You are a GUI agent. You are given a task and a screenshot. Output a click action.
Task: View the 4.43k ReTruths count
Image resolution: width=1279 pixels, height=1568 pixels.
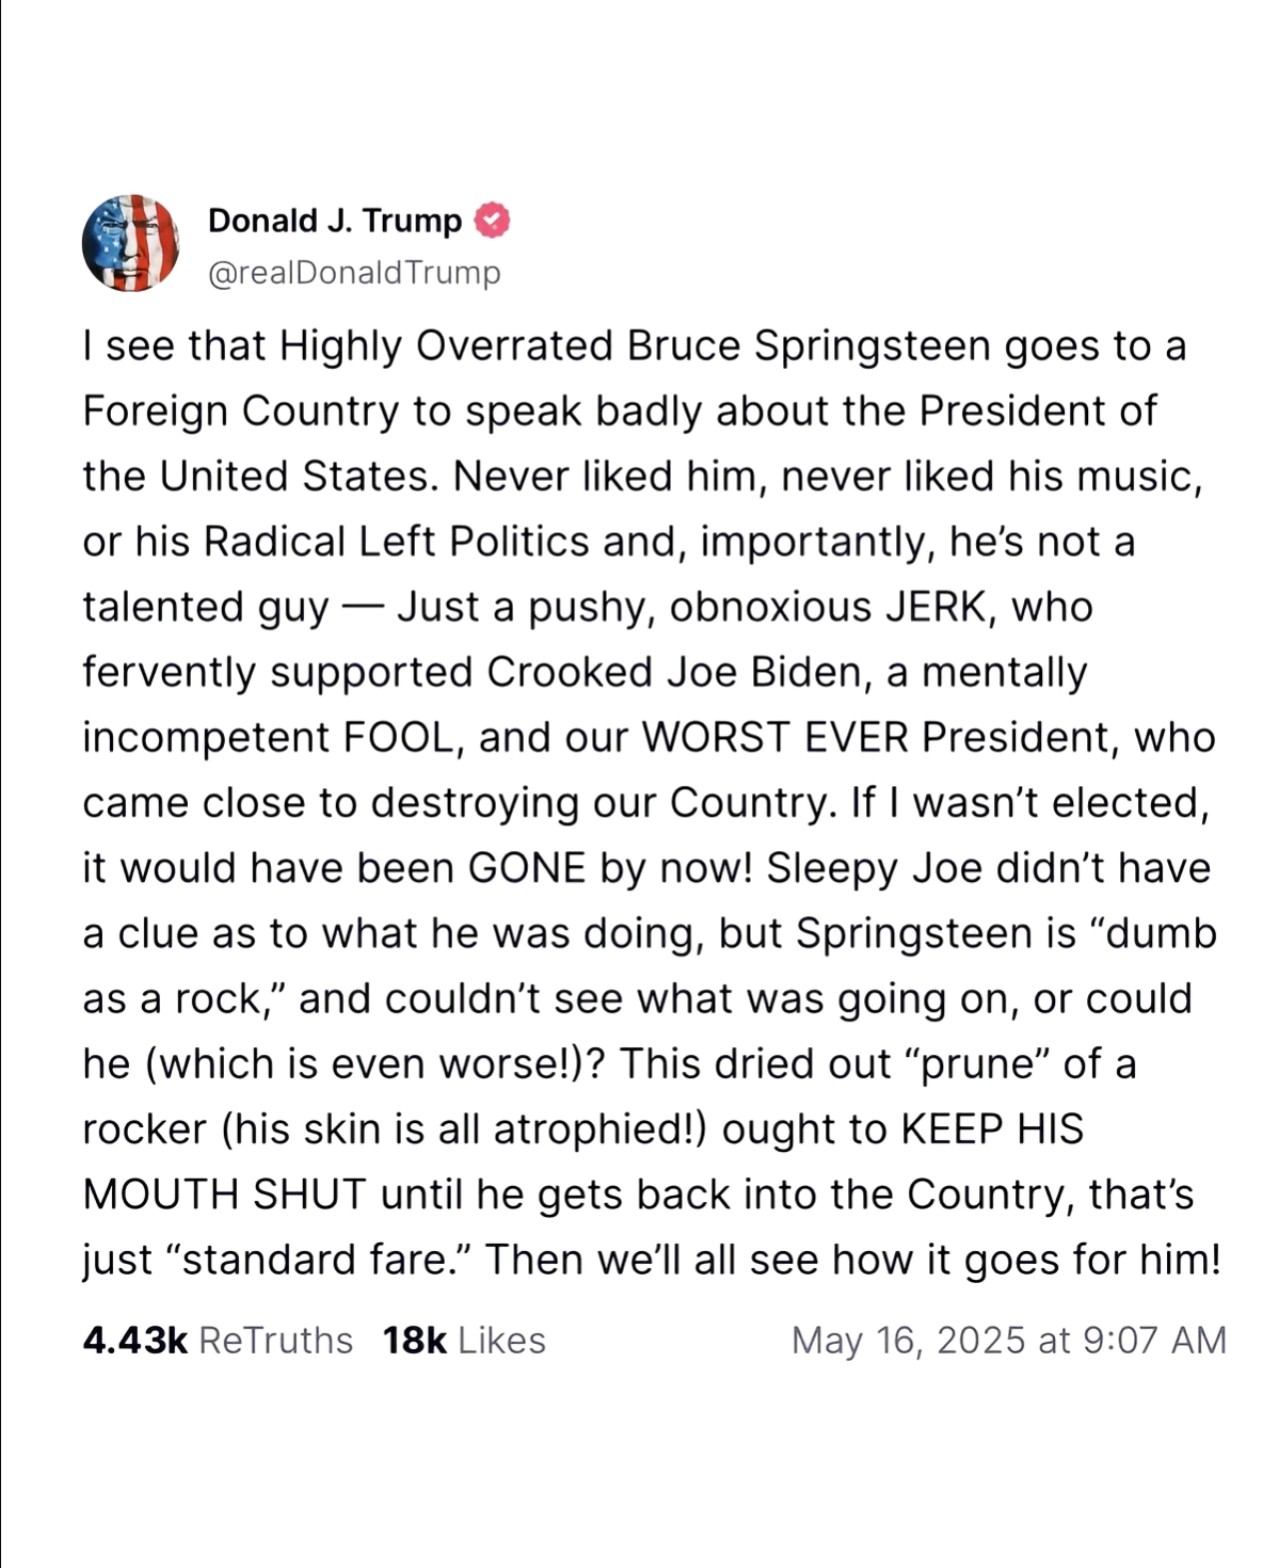click(x=135, y=1340)
